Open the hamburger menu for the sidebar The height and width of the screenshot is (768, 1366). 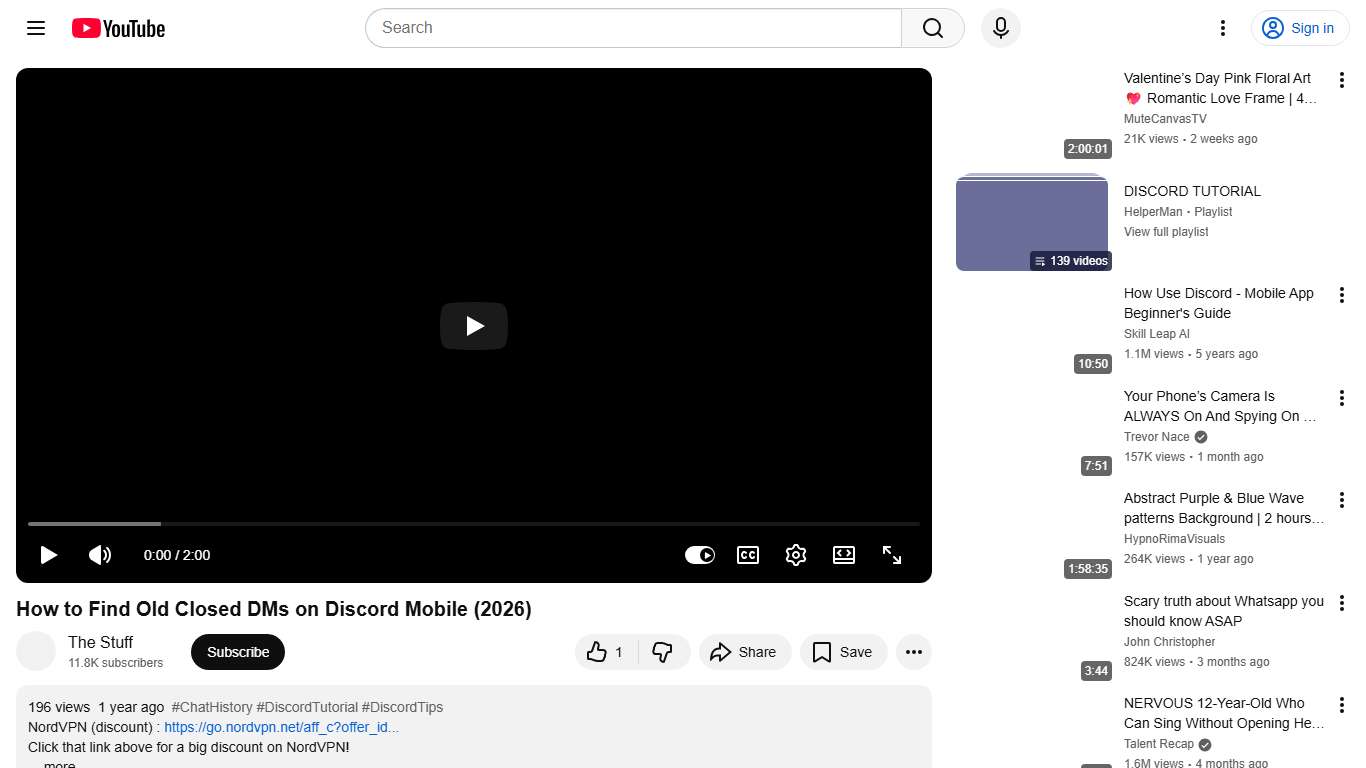click(35, 28)
